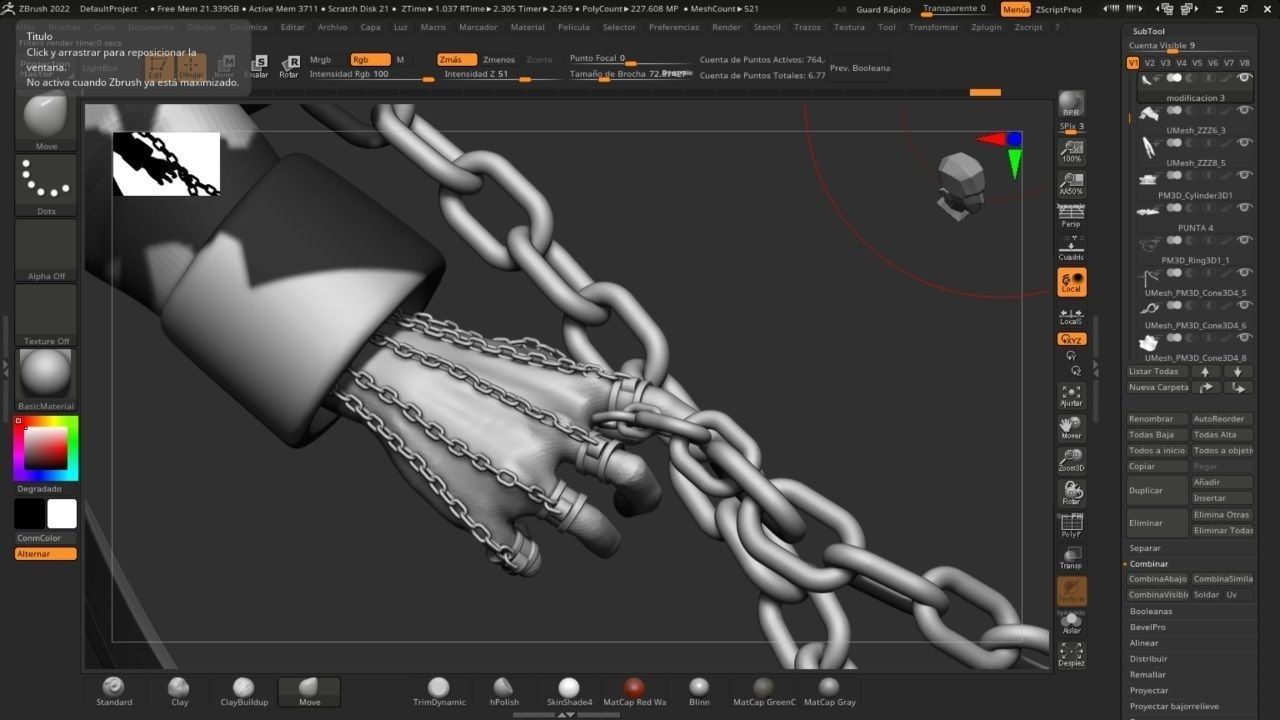
Task: Toggle the Cuadric floor grid icon
Action: (1071, 249)
